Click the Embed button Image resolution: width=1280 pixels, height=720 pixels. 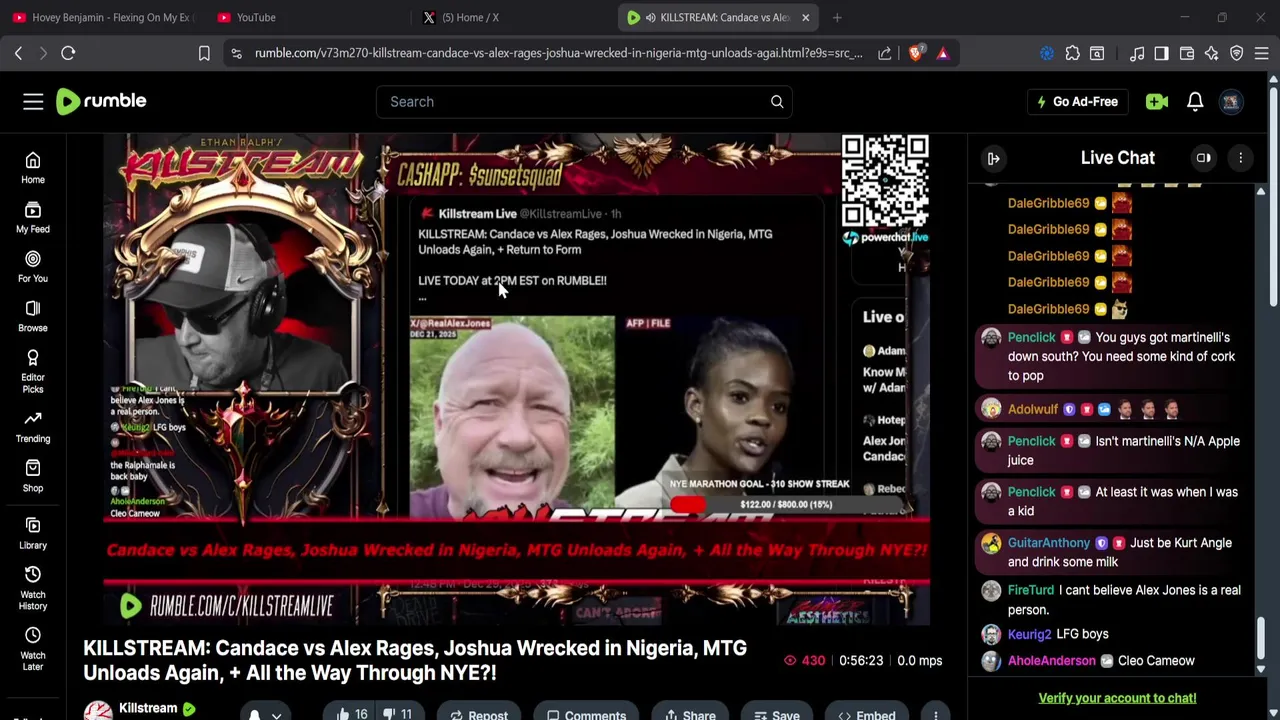[x=866, y=714]
